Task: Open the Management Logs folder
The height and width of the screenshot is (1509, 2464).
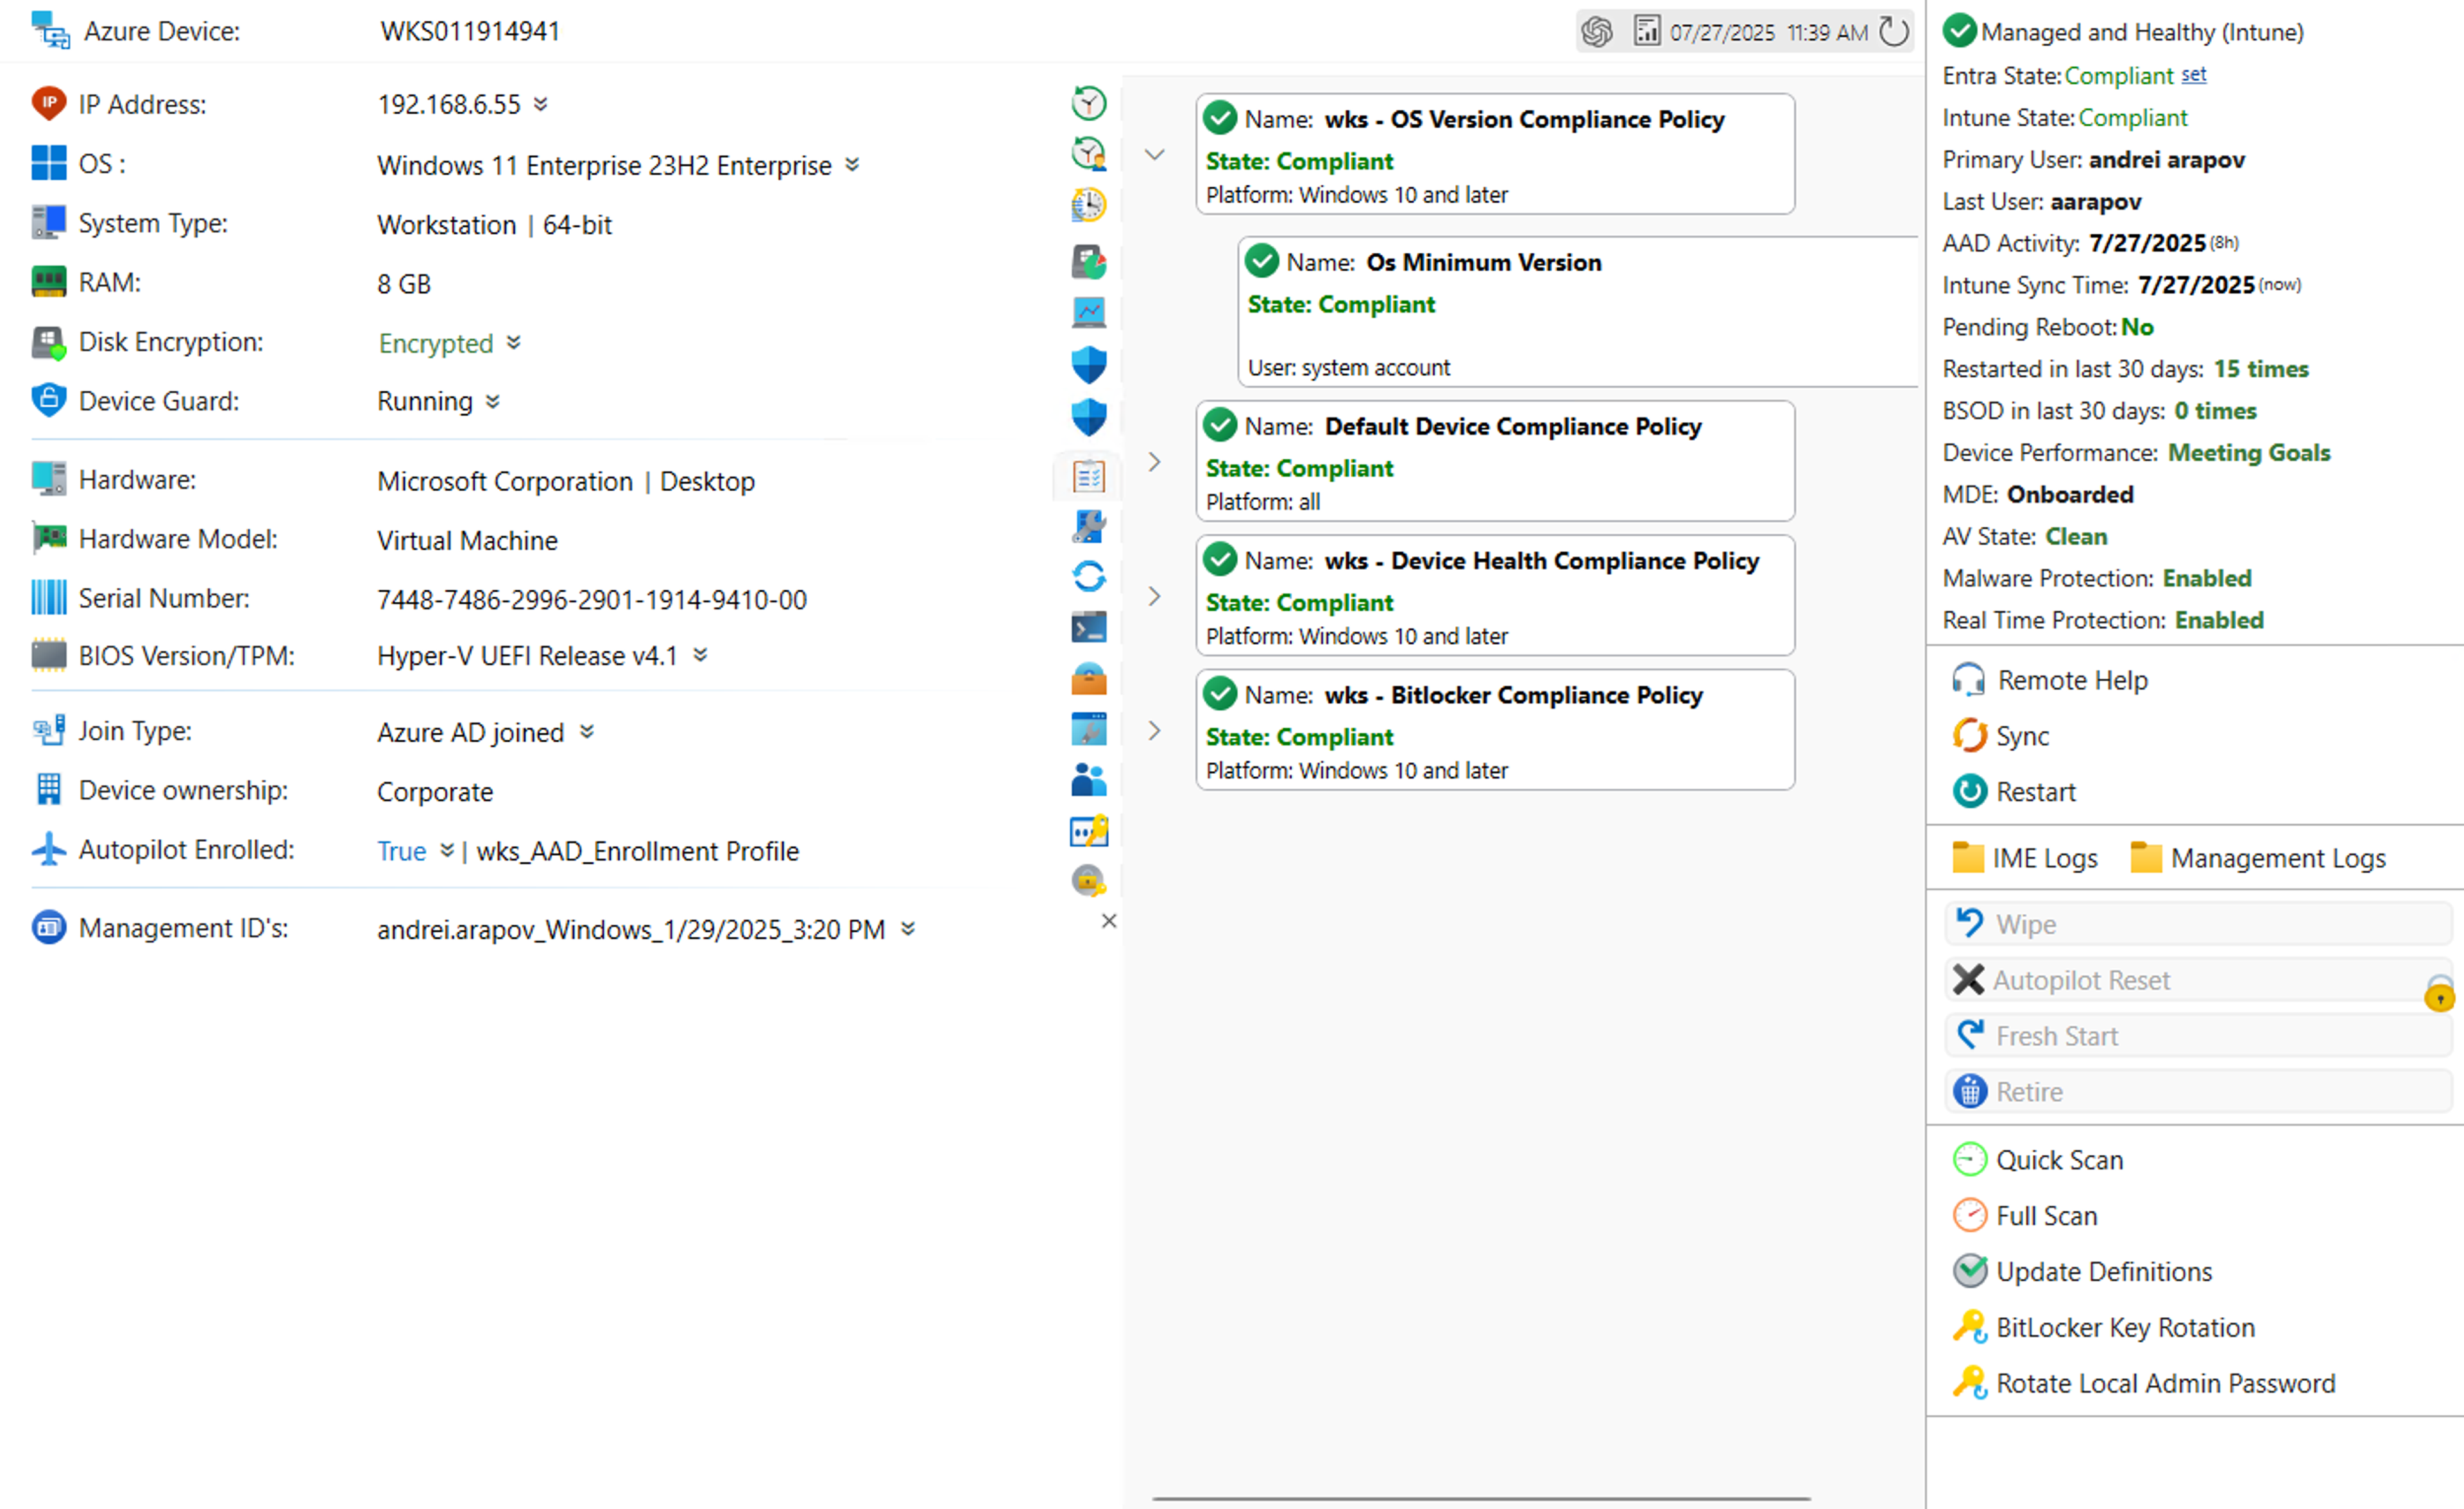Action: [x=2258, y=858]
